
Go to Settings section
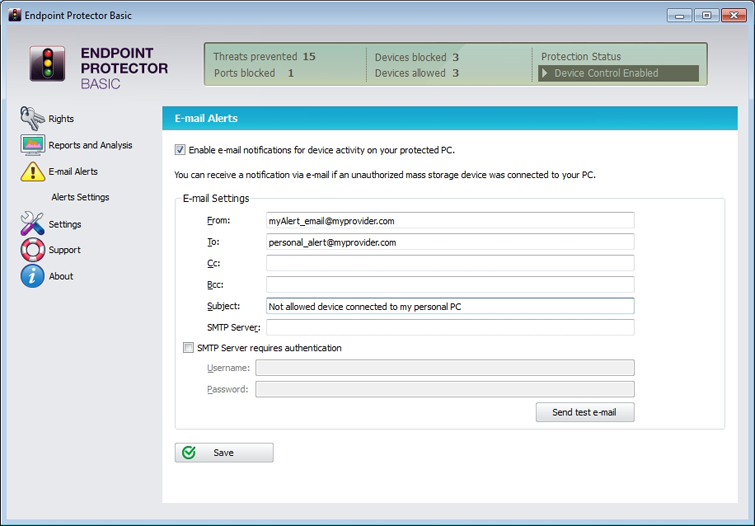coord(65,224)
